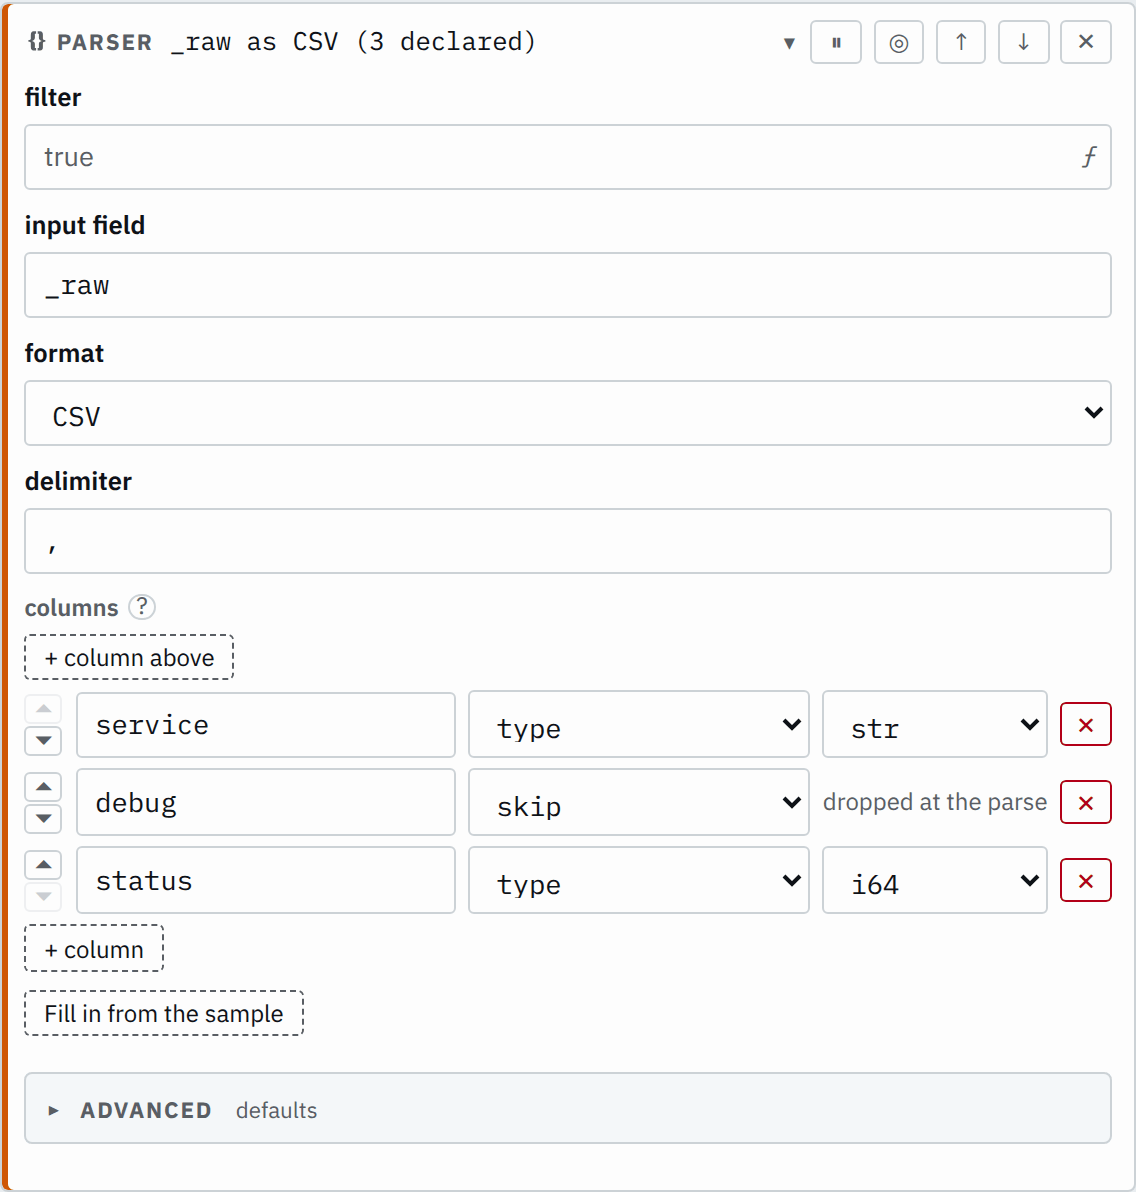The width and height of the screenshot is (1136, 1192).
Task: Expand the ADVANCED defaults section
Action: coord(568,1109)
